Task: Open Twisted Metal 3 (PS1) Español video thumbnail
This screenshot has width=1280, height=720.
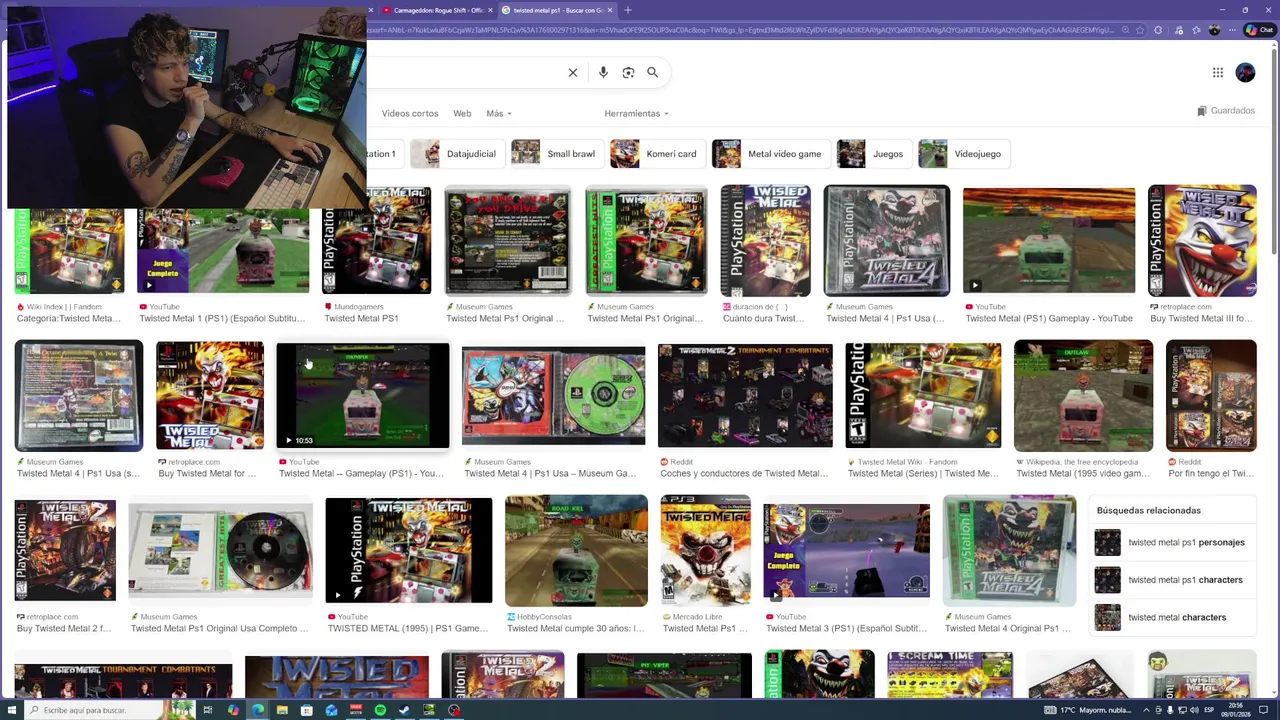Action: [846, 551]
